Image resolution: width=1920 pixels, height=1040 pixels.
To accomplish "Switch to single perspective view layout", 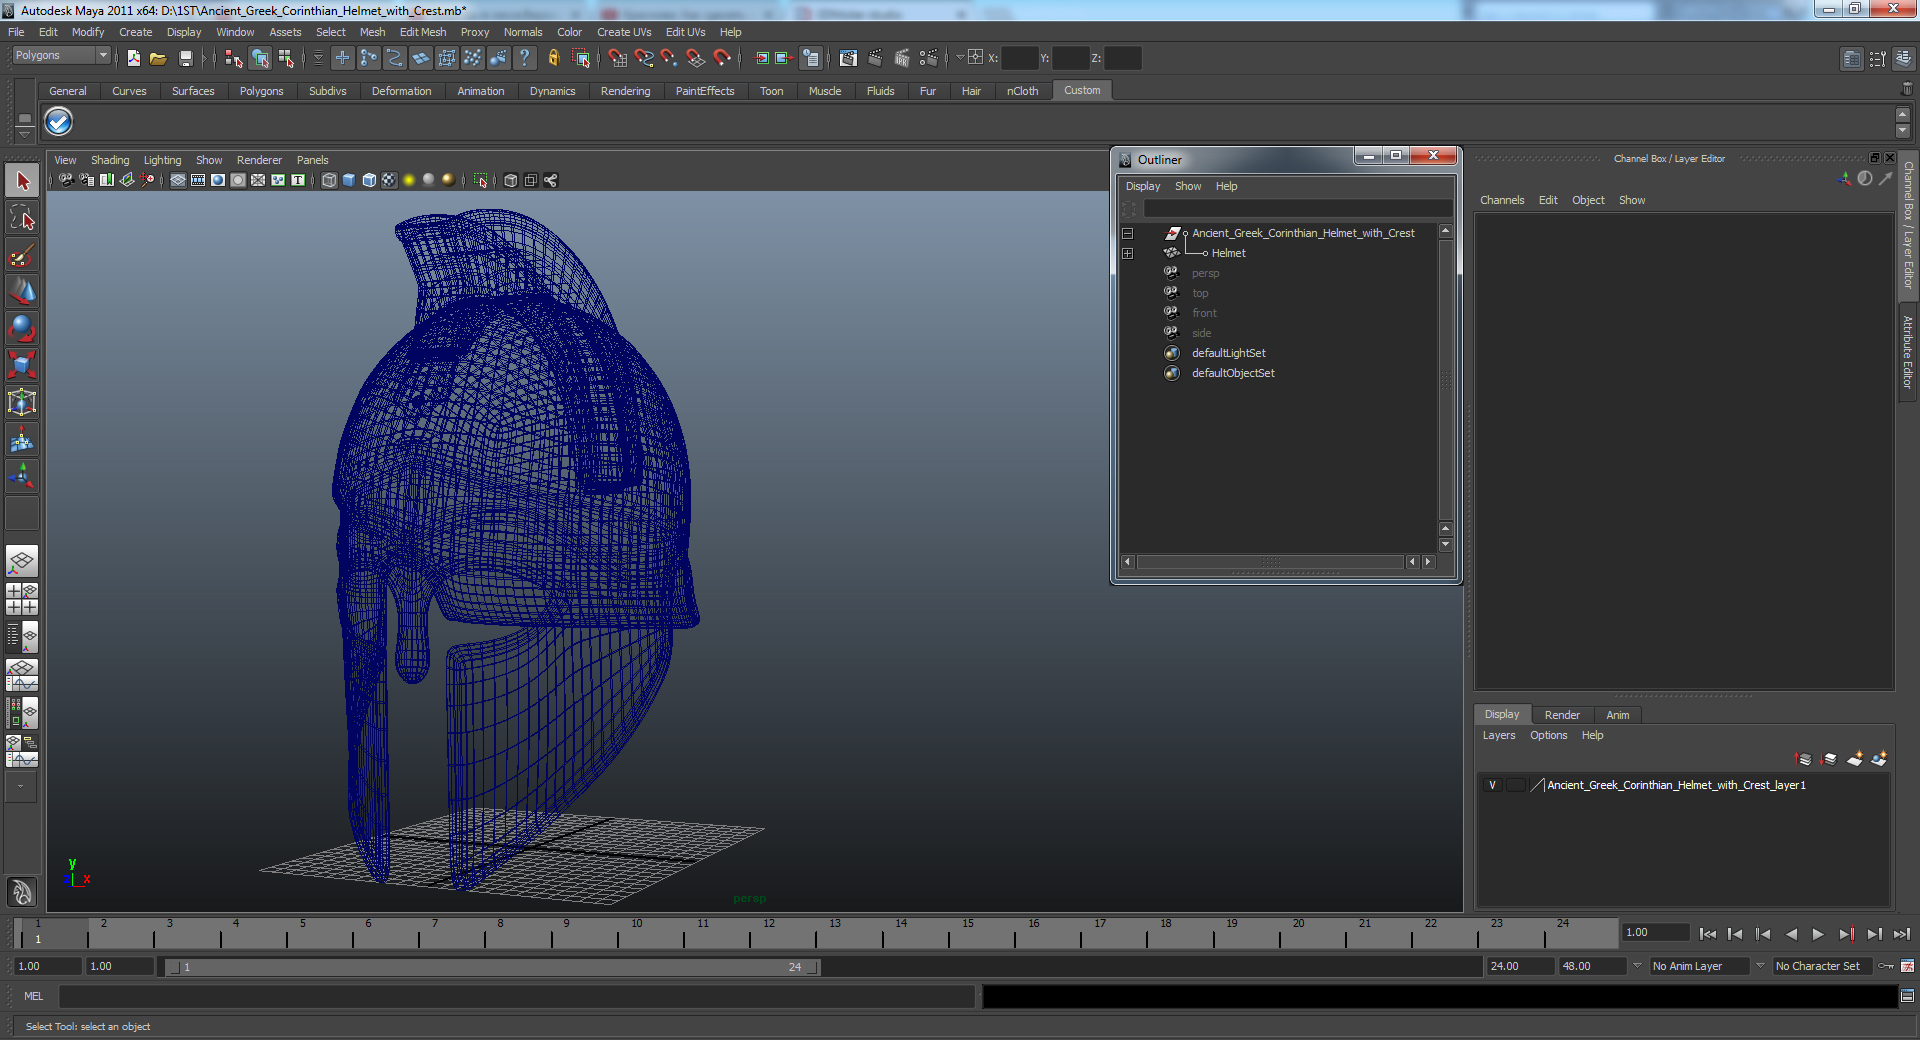I will 22,561.
